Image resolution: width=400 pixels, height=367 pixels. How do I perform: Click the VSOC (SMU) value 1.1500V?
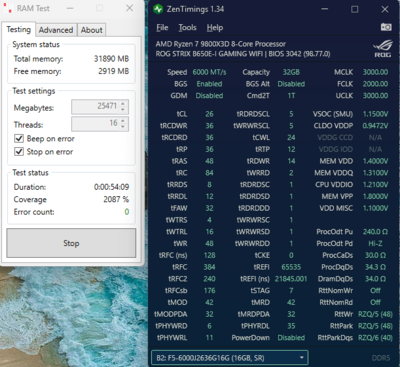point(375,114)
